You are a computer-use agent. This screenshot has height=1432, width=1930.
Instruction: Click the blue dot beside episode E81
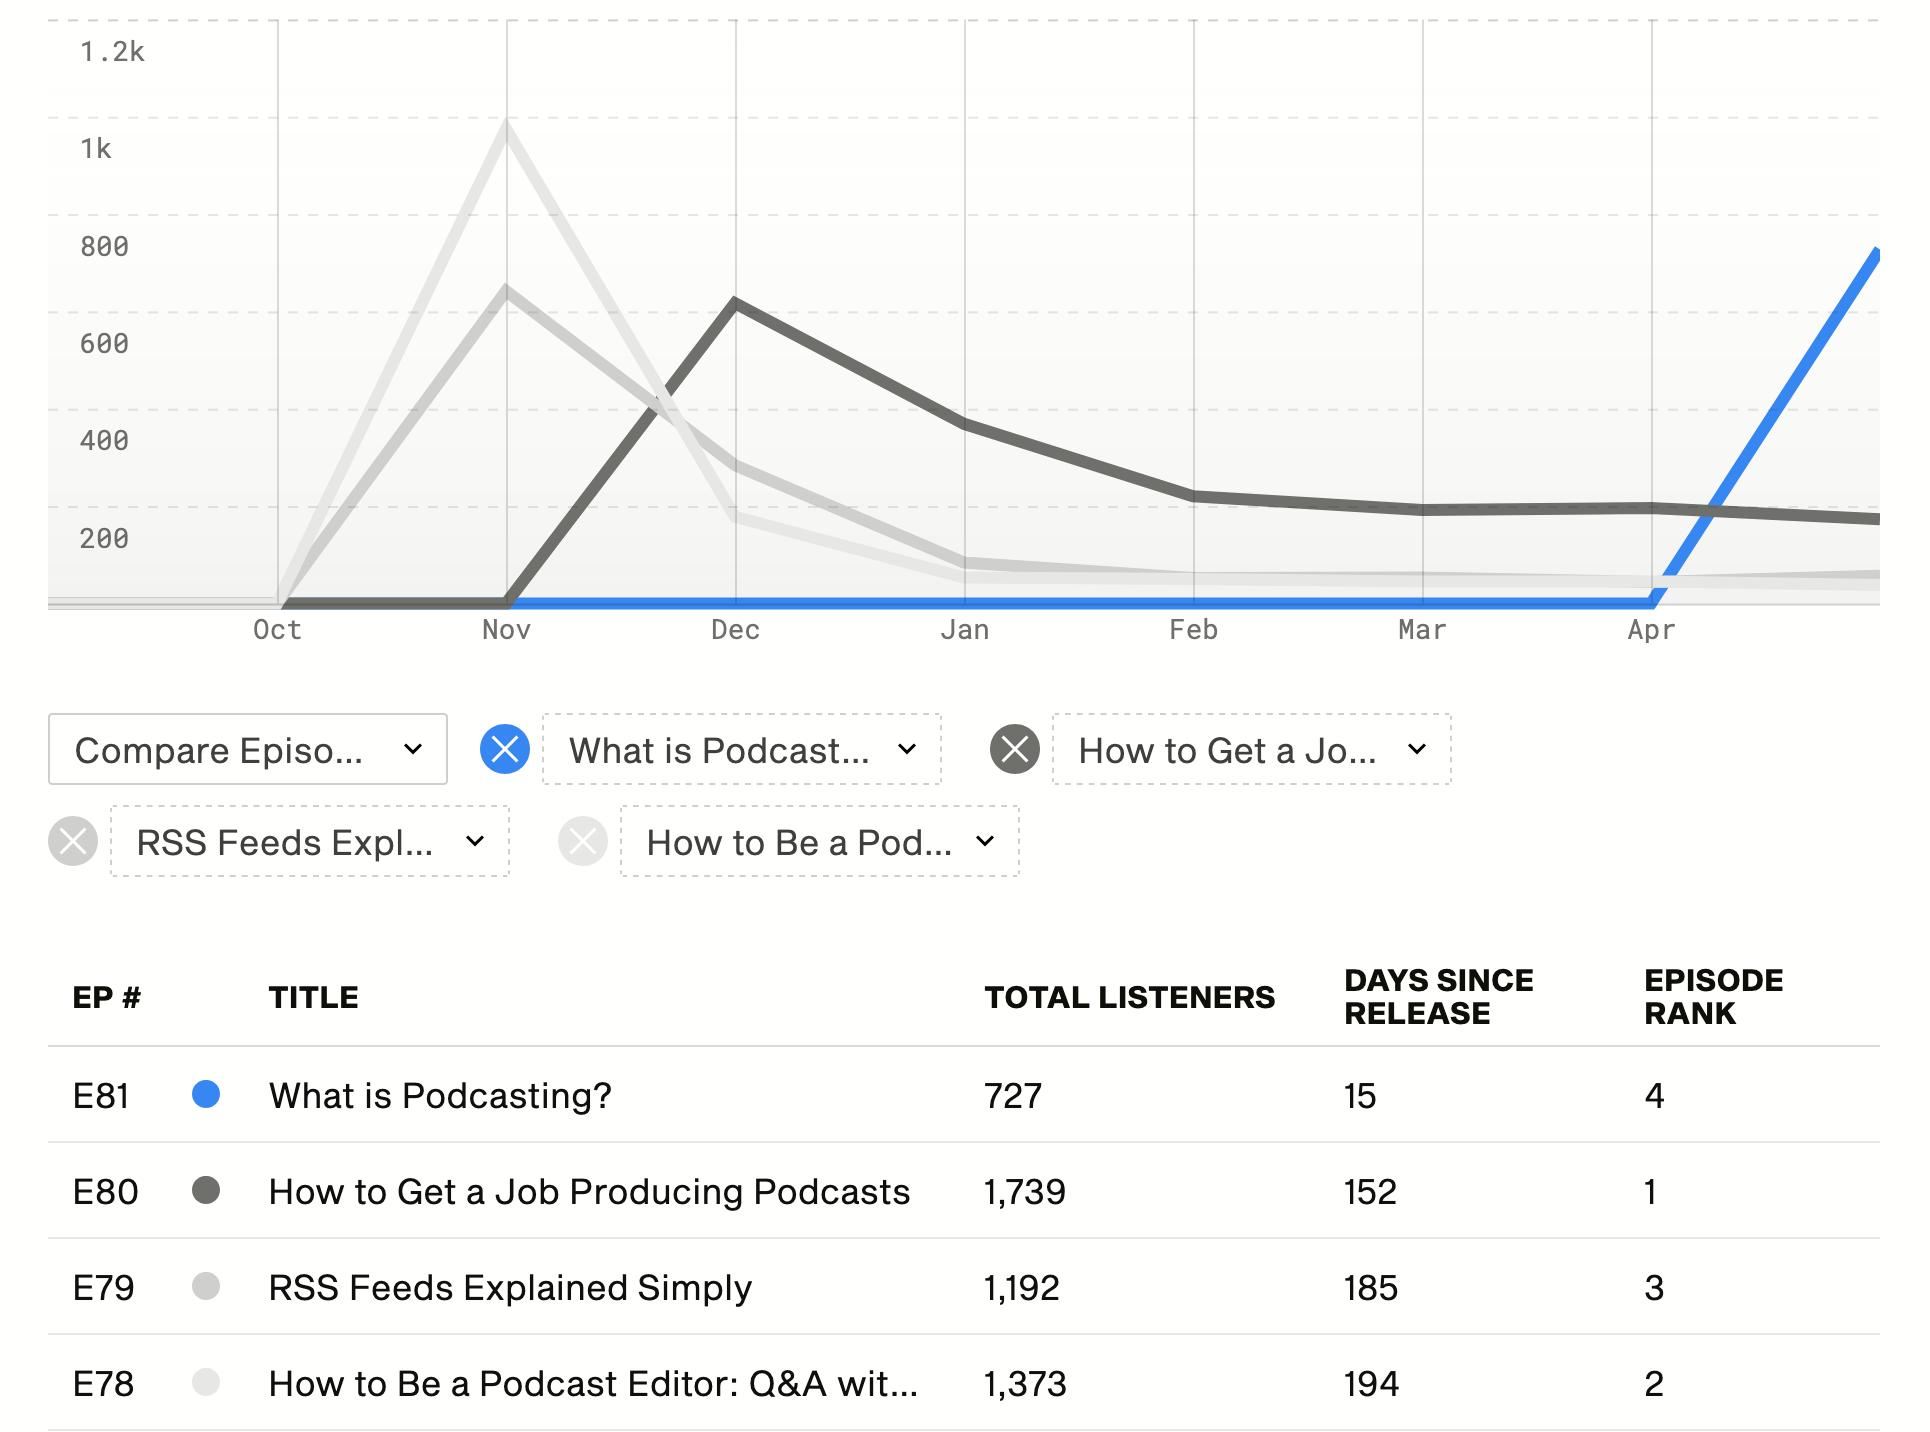pos(206,1094)
